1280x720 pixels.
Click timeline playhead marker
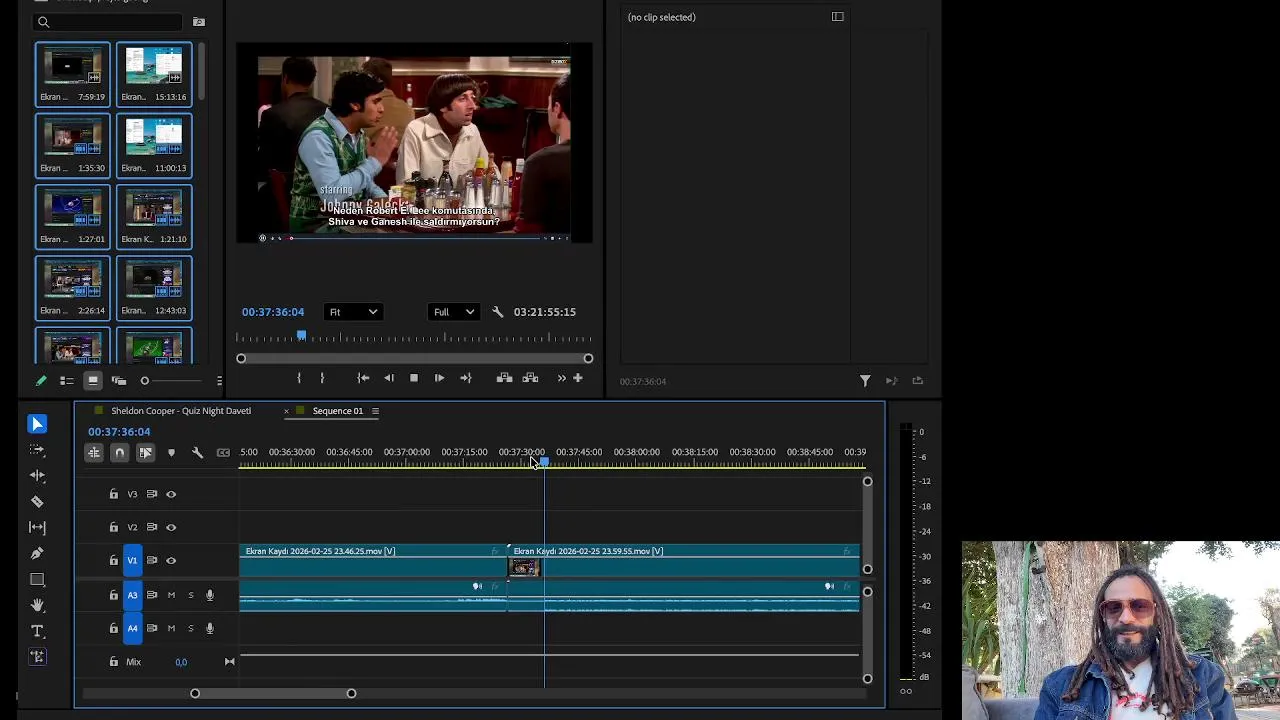pyautogui.click(x=544, y=462)
